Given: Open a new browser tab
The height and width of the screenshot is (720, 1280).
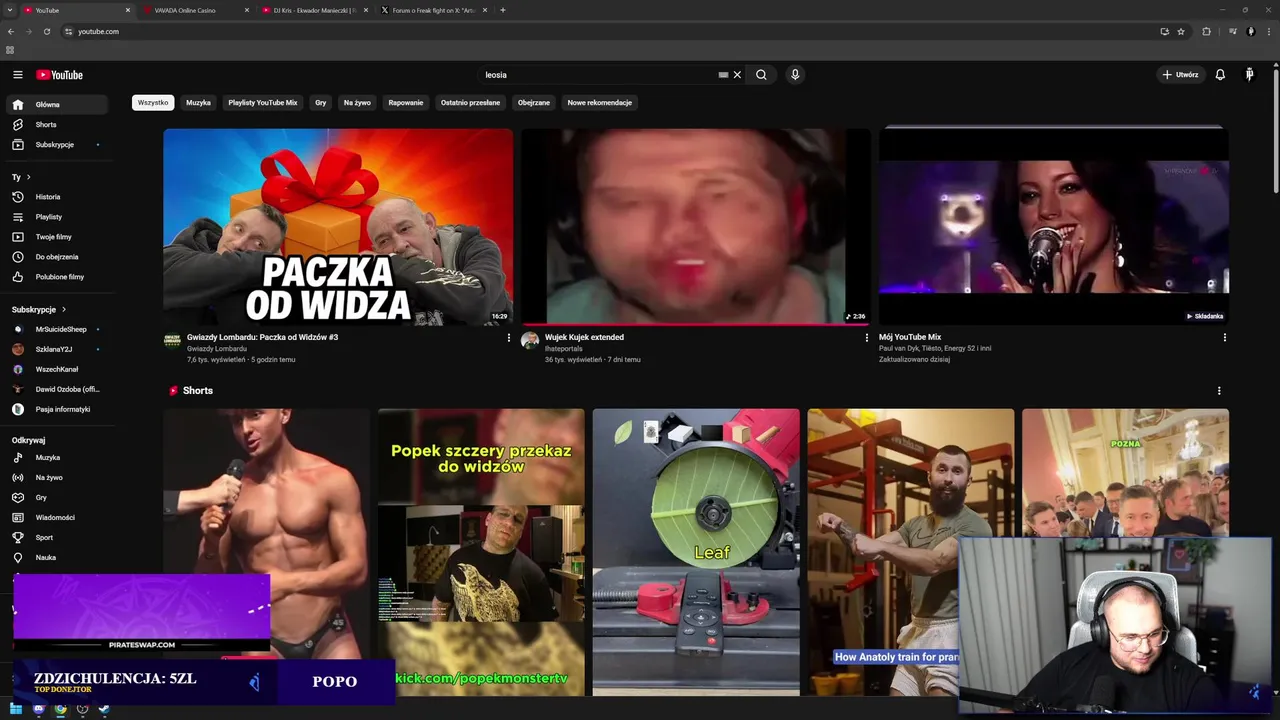Looking at the screenshot, I should click(x=503, y=10).
